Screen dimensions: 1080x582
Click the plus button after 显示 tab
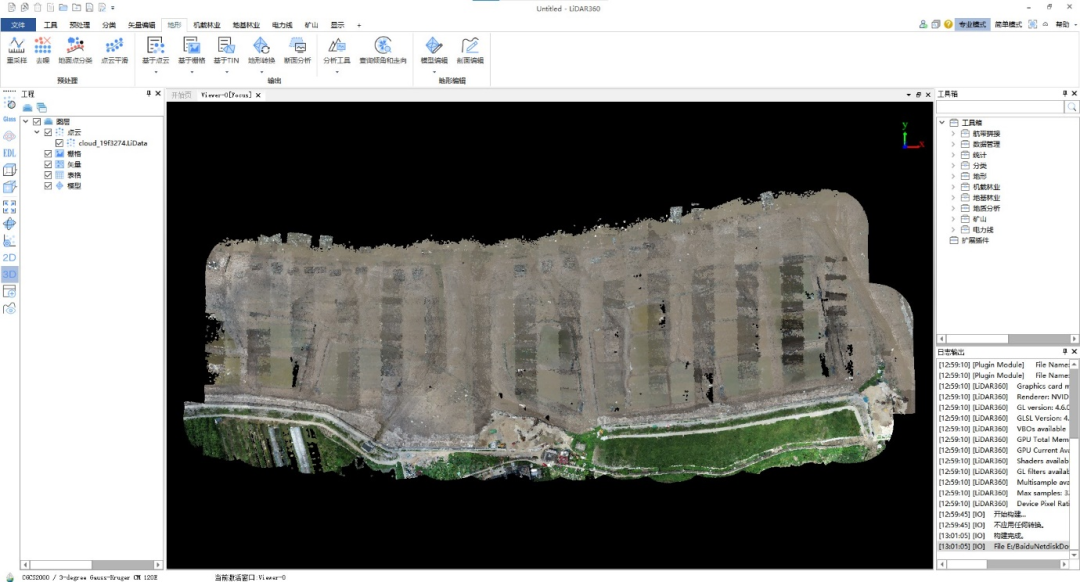(359, 25)
